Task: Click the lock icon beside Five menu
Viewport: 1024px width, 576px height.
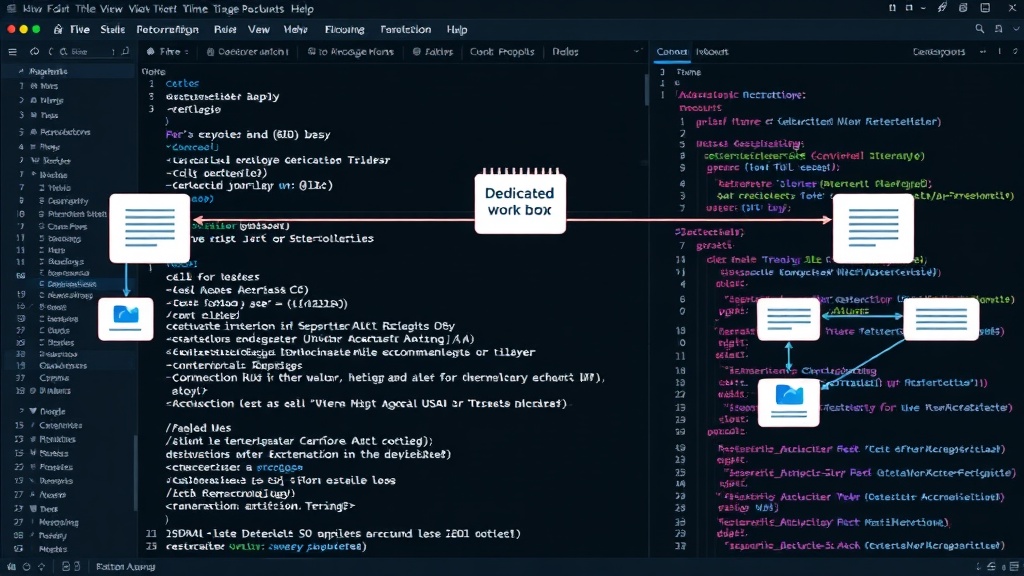Action: pyautogui.click(x=58, y=29)
